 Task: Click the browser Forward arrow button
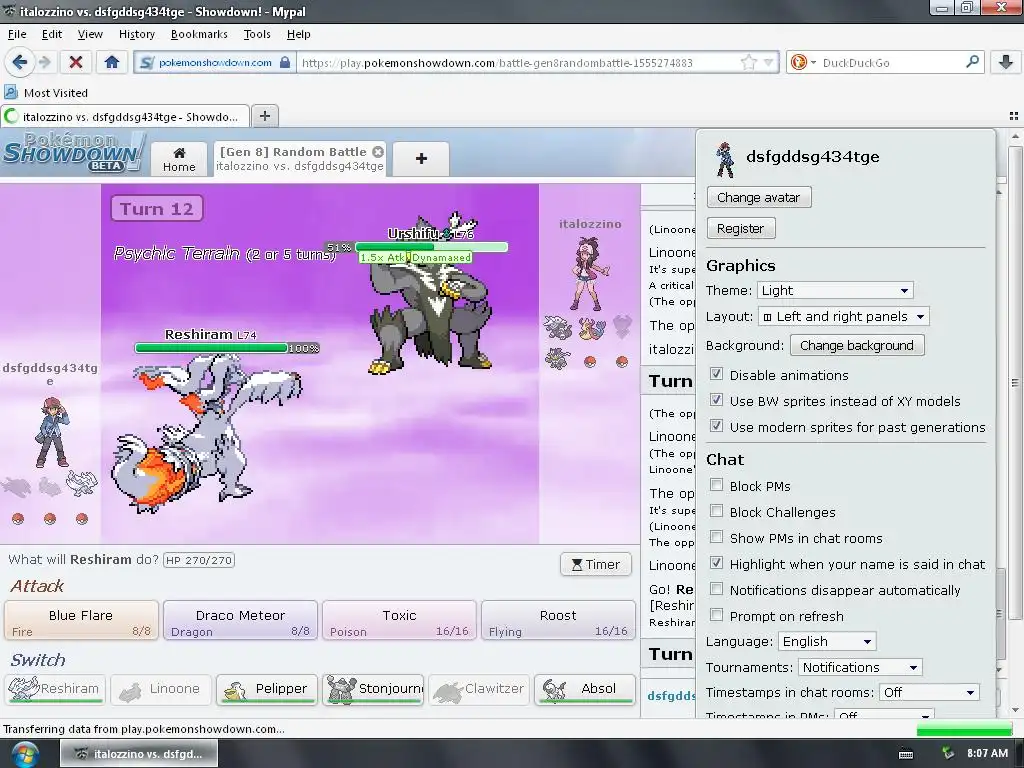[x=44, y=63]
